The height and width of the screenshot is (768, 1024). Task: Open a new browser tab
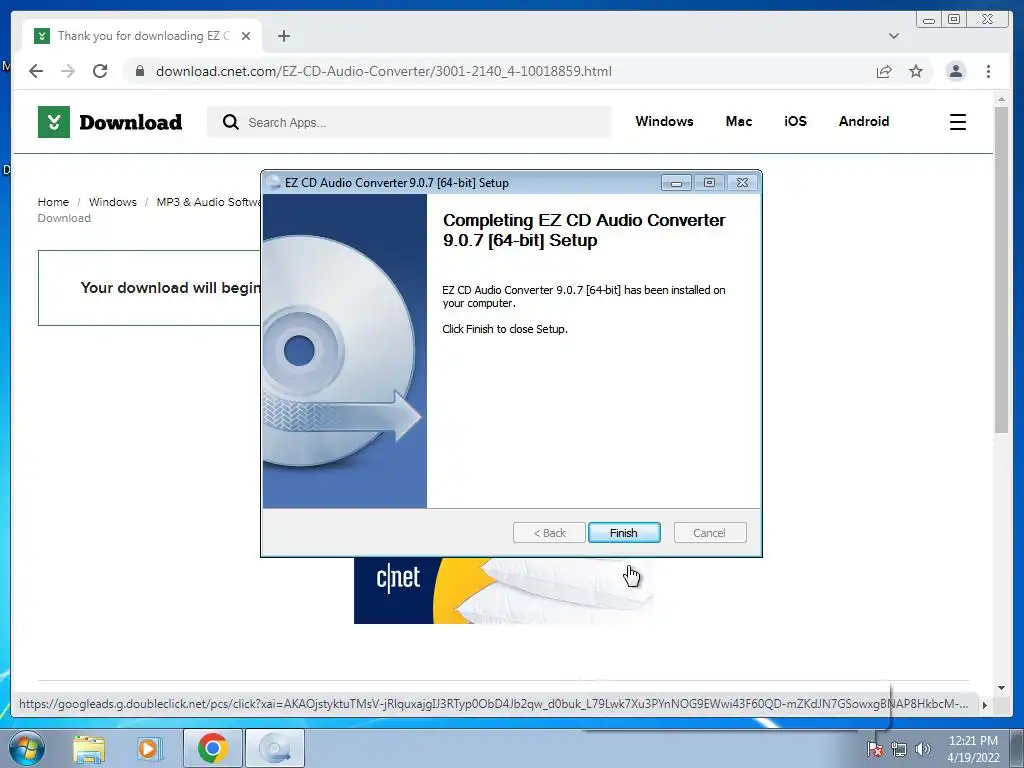283,36
